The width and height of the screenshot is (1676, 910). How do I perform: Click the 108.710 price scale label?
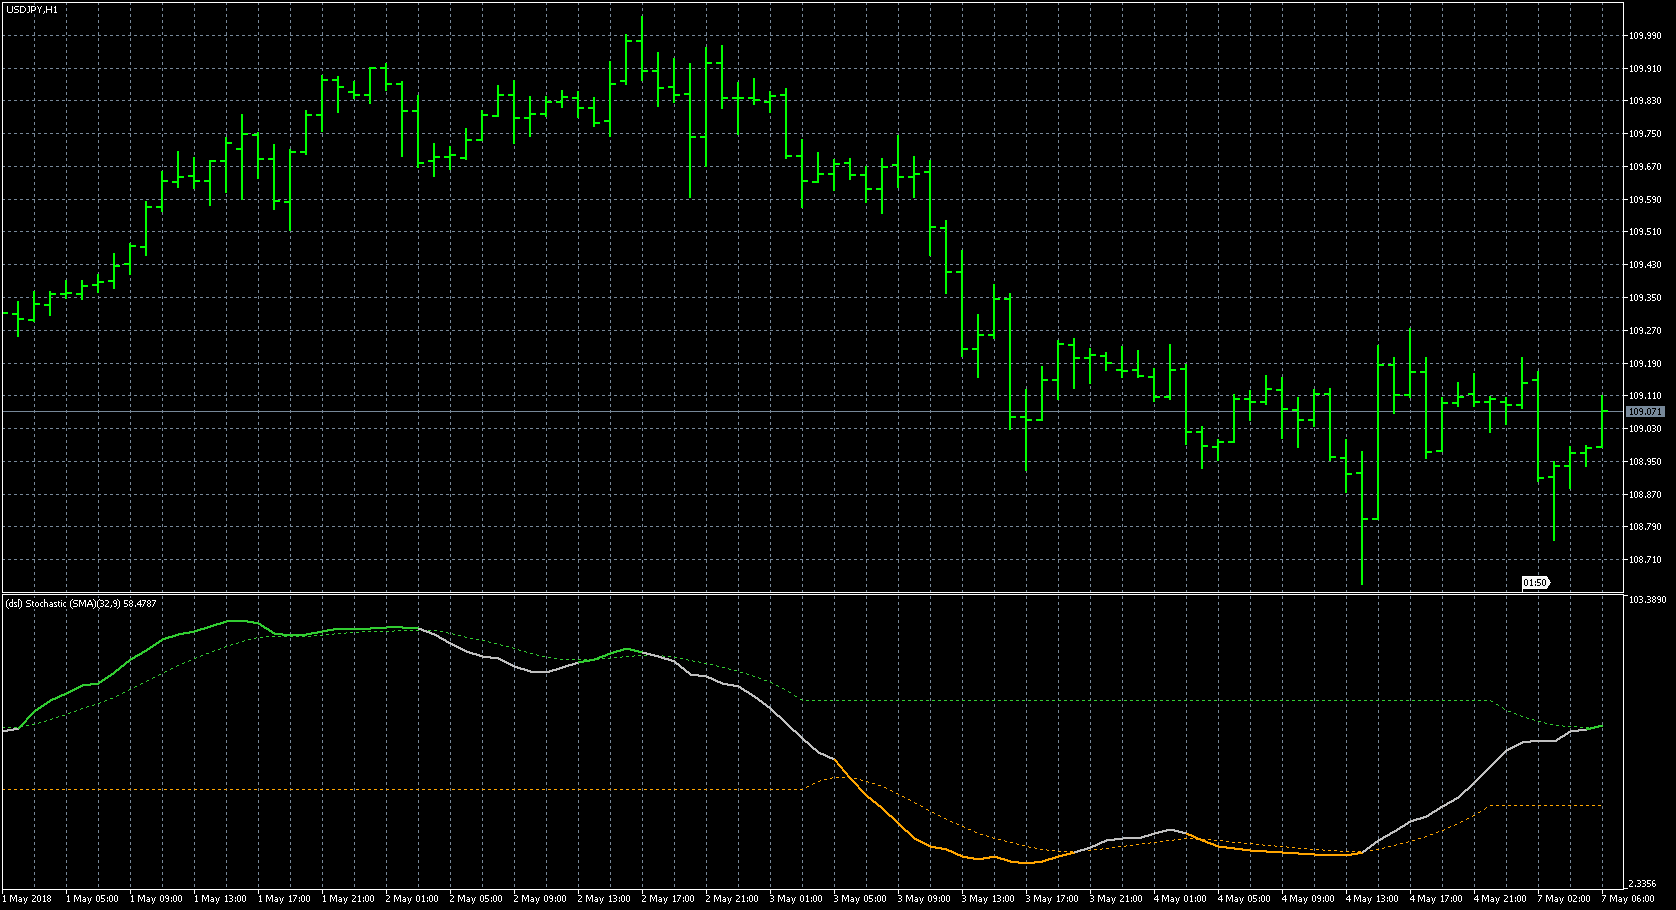pos(1644,560)
